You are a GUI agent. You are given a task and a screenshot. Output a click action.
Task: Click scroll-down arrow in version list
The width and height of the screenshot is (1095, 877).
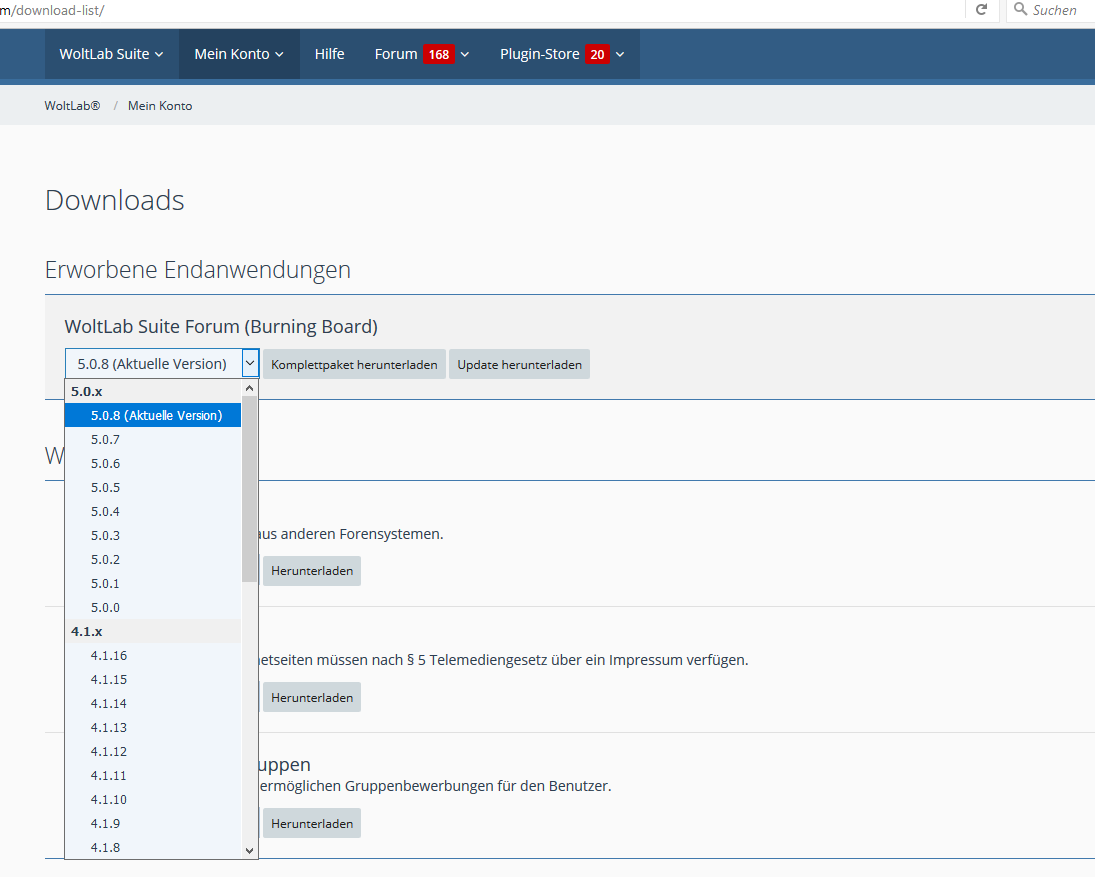click(x=250, y=850)
